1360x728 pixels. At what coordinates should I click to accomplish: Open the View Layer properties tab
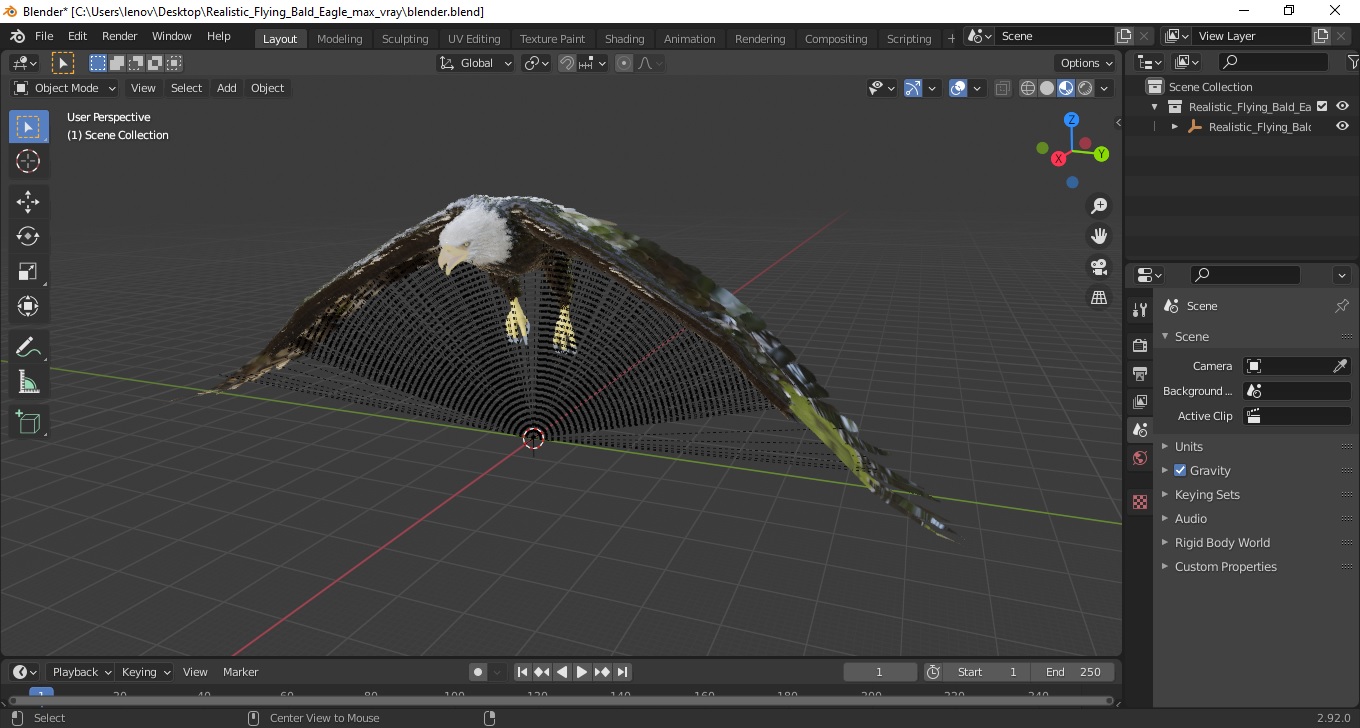[1139, 401]
